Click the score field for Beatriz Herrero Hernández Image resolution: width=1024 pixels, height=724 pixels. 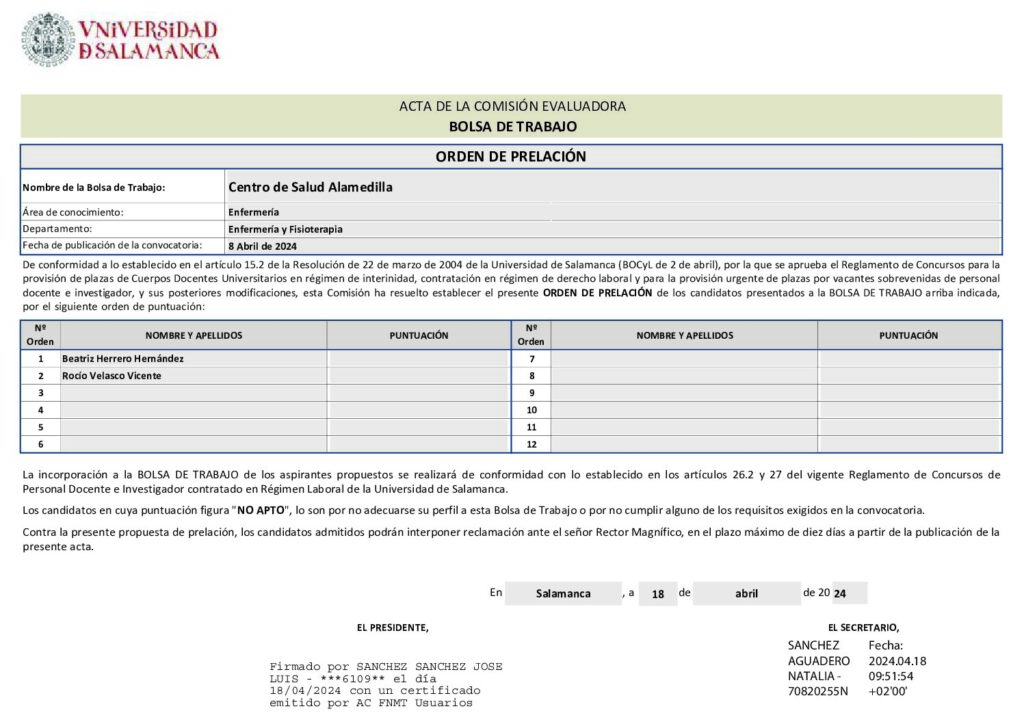point(419,358)
